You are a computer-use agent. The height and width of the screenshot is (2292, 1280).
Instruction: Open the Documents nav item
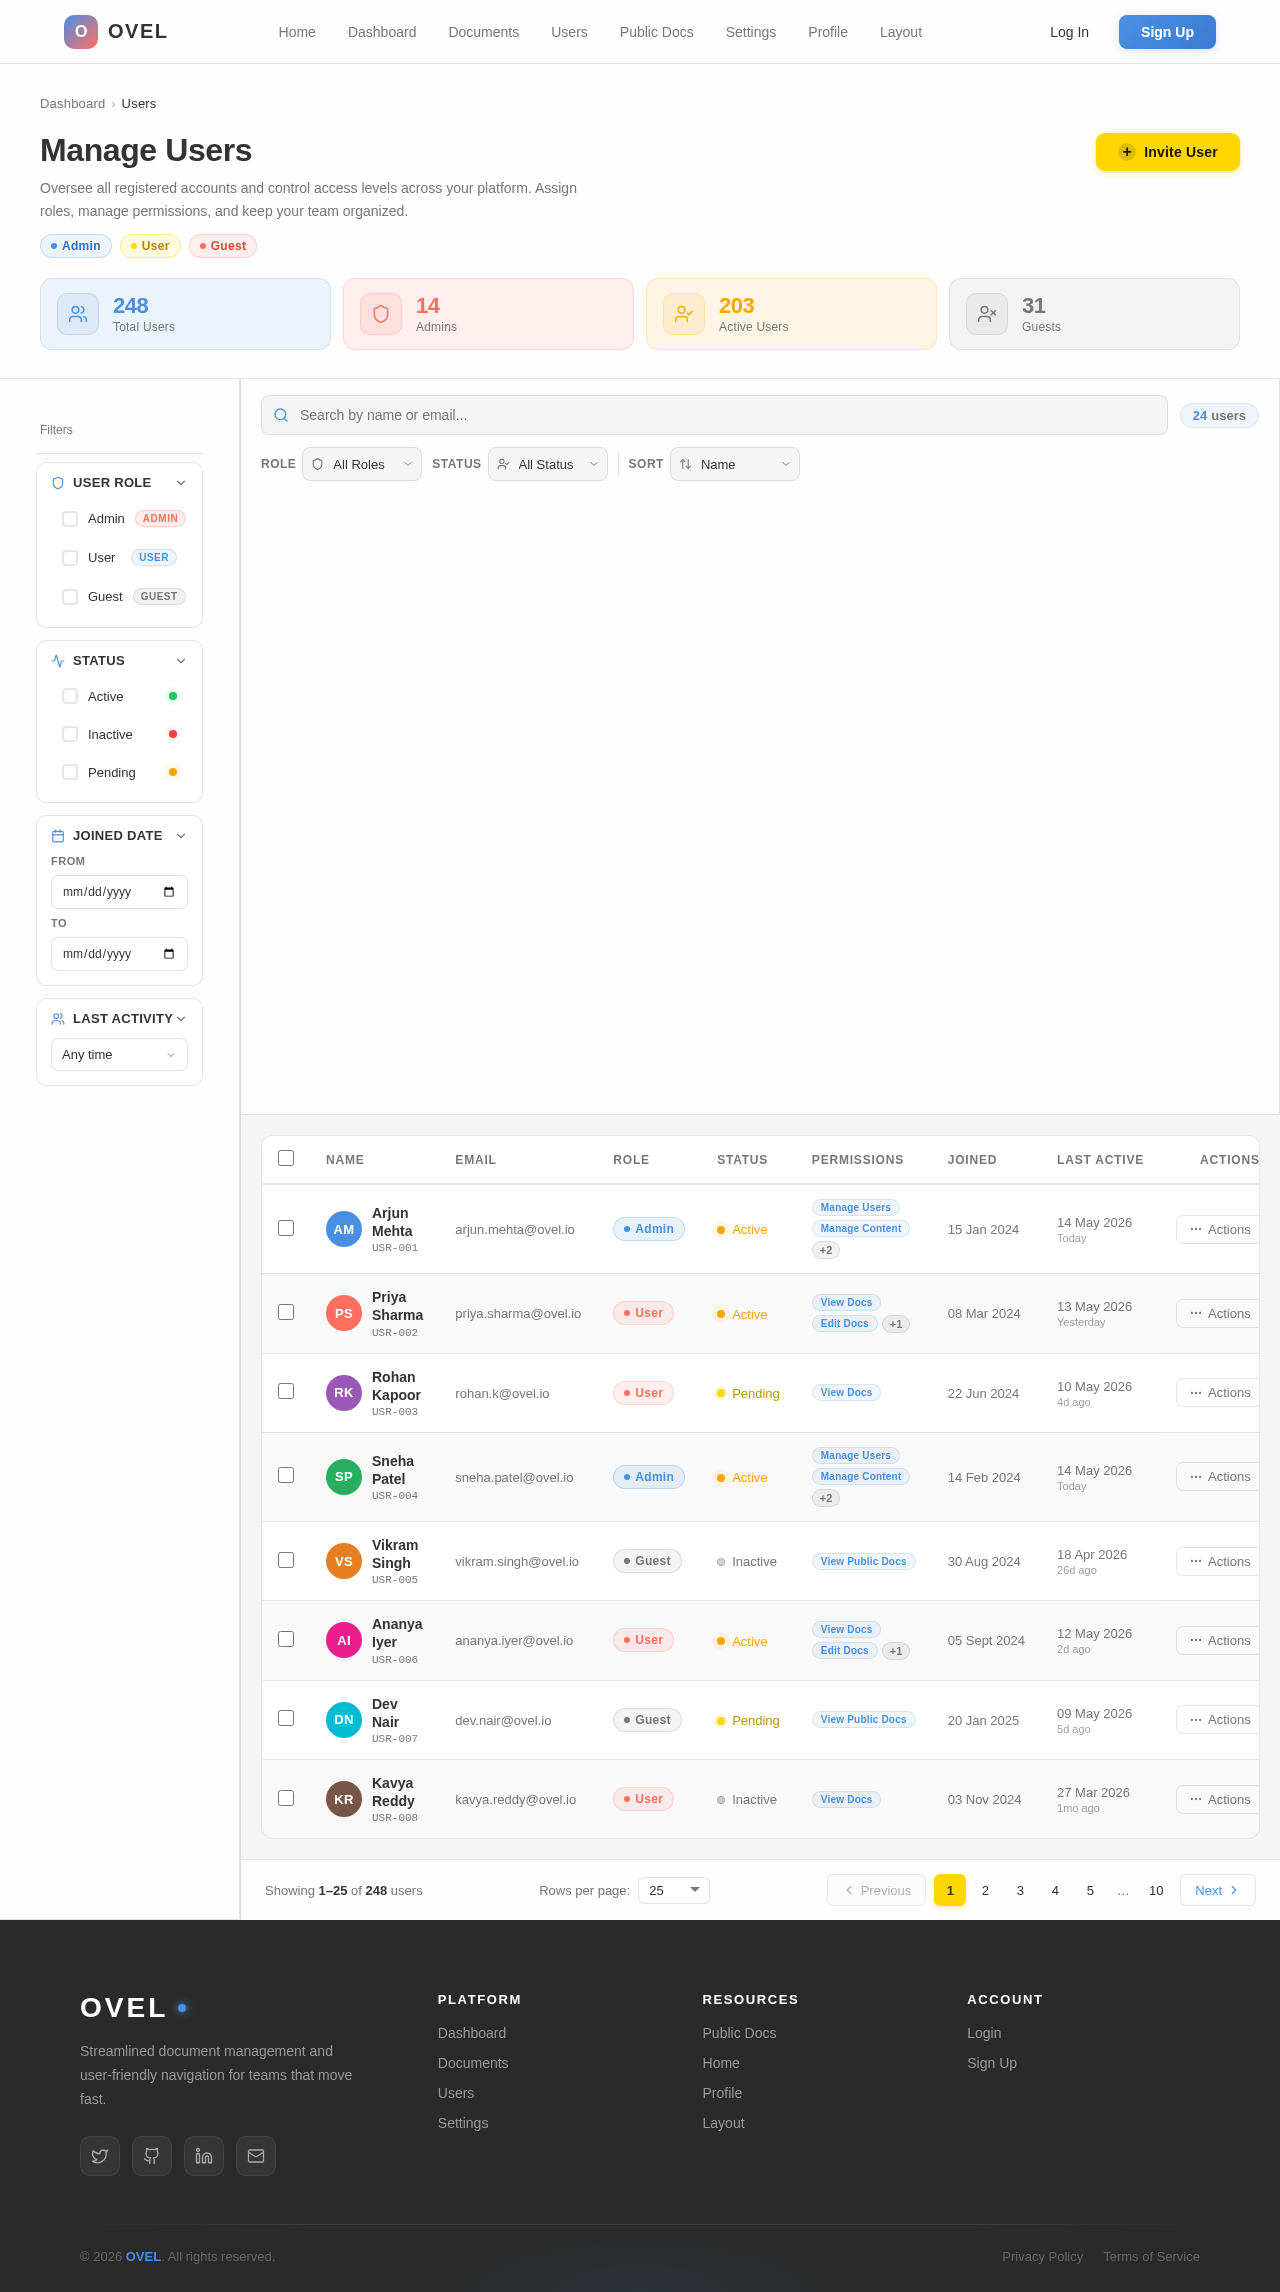pos(484,32)
